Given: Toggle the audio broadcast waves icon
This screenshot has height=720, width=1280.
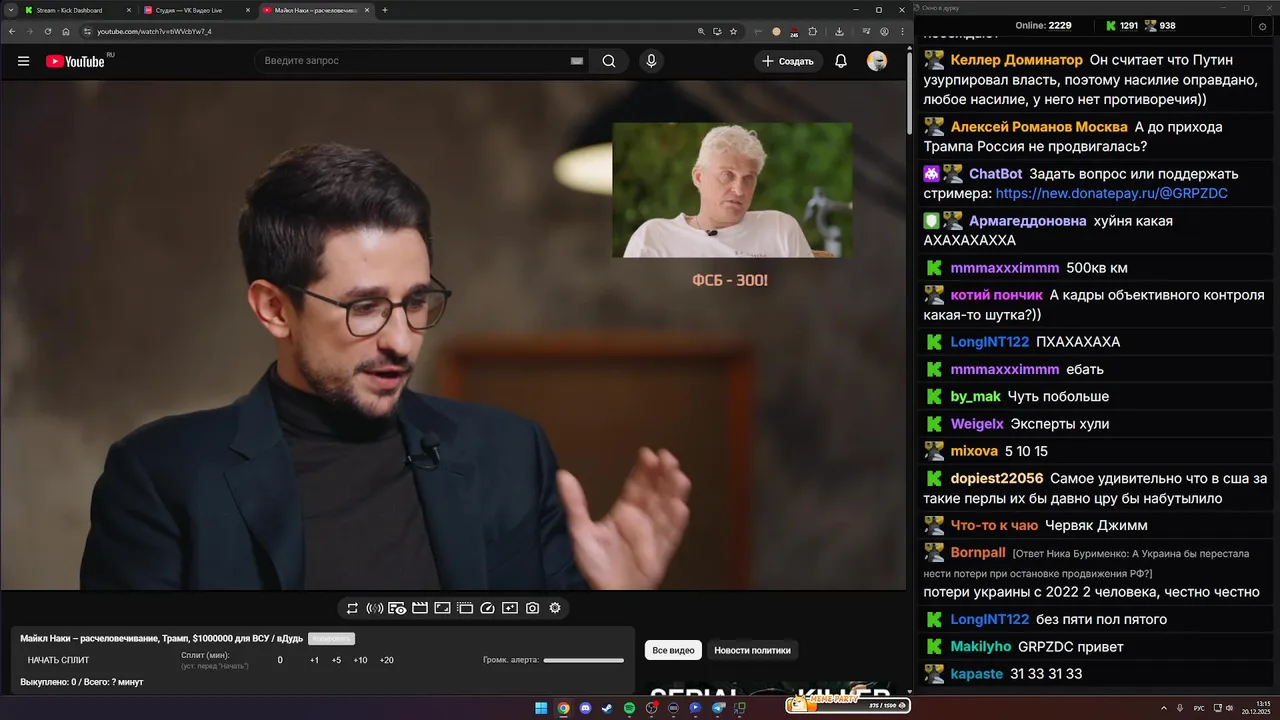Looking at the screenshot, I should pyautogui.click(x=375, y=608).
